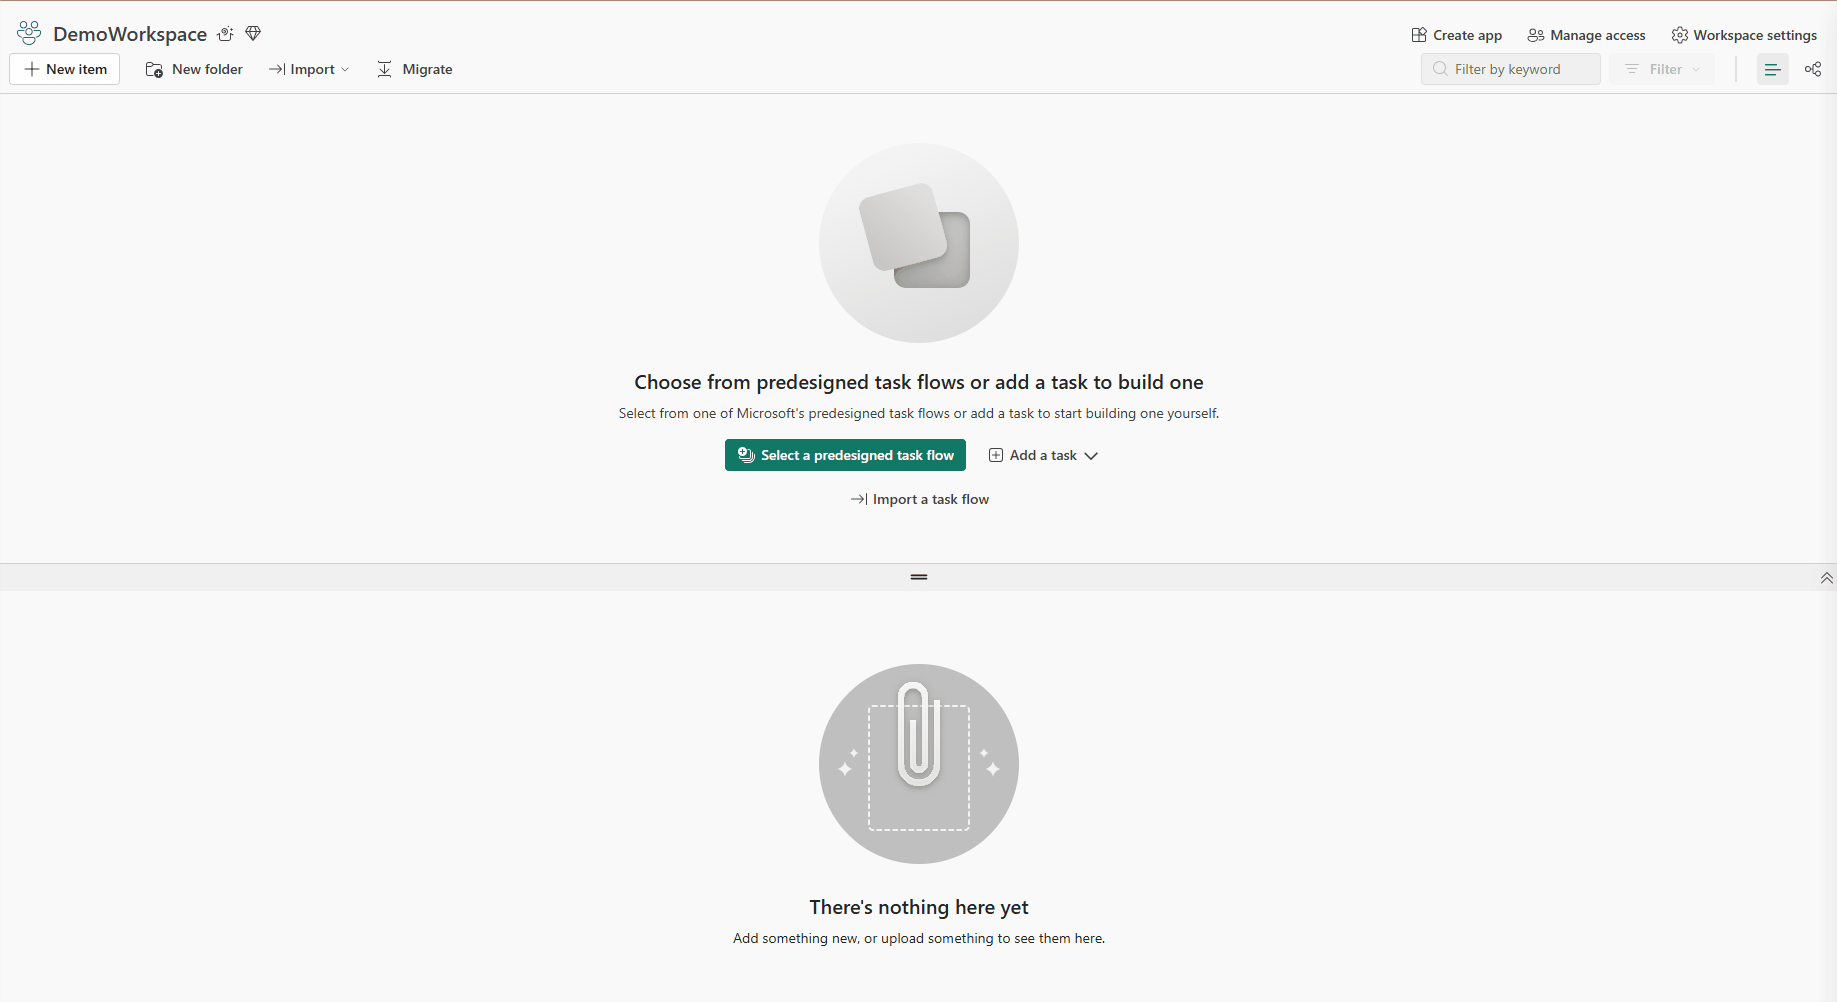Click the diamond premium capacity icon
The image size is (1837, 1002).
click(x=253, y=34)
